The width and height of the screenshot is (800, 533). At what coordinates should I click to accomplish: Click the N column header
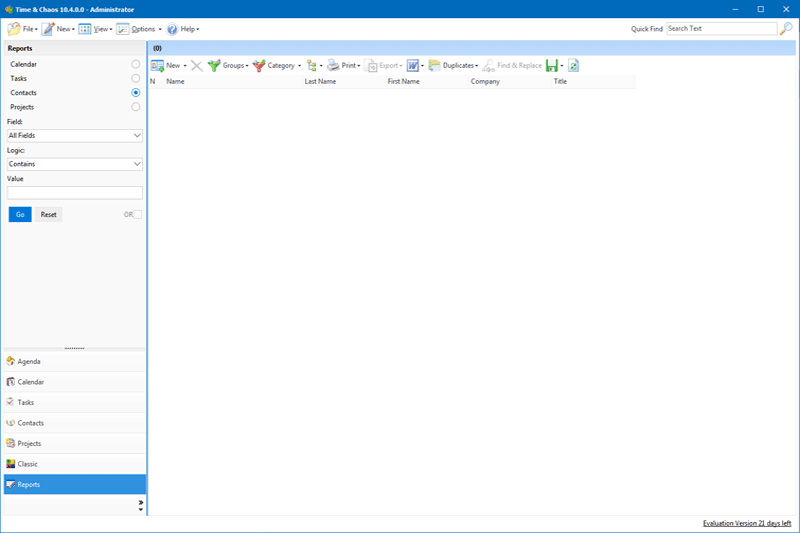[157, 81]
